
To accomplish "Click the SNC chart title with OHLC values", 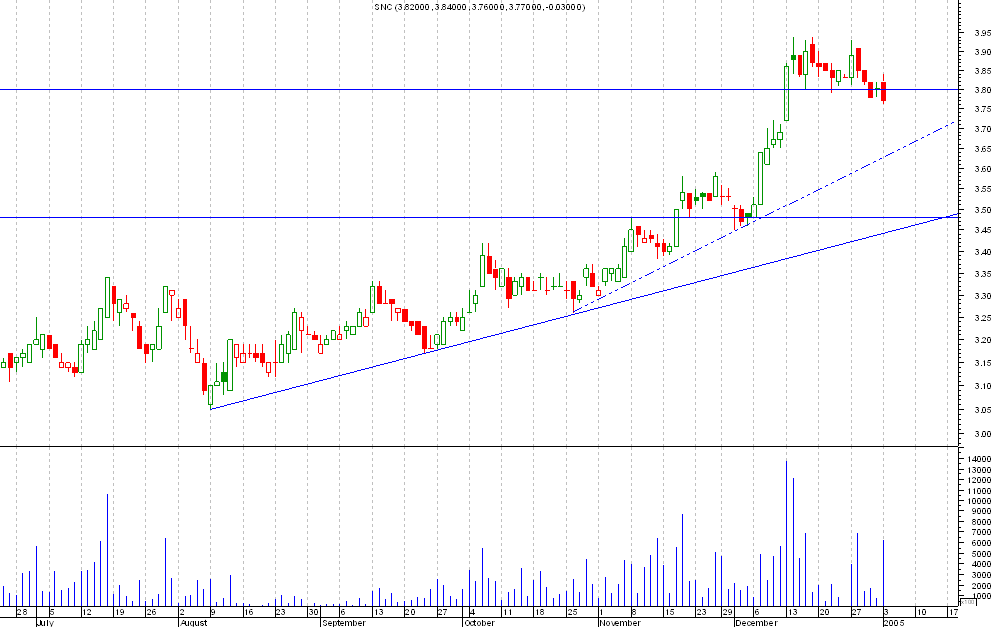I will pos(481,7).
